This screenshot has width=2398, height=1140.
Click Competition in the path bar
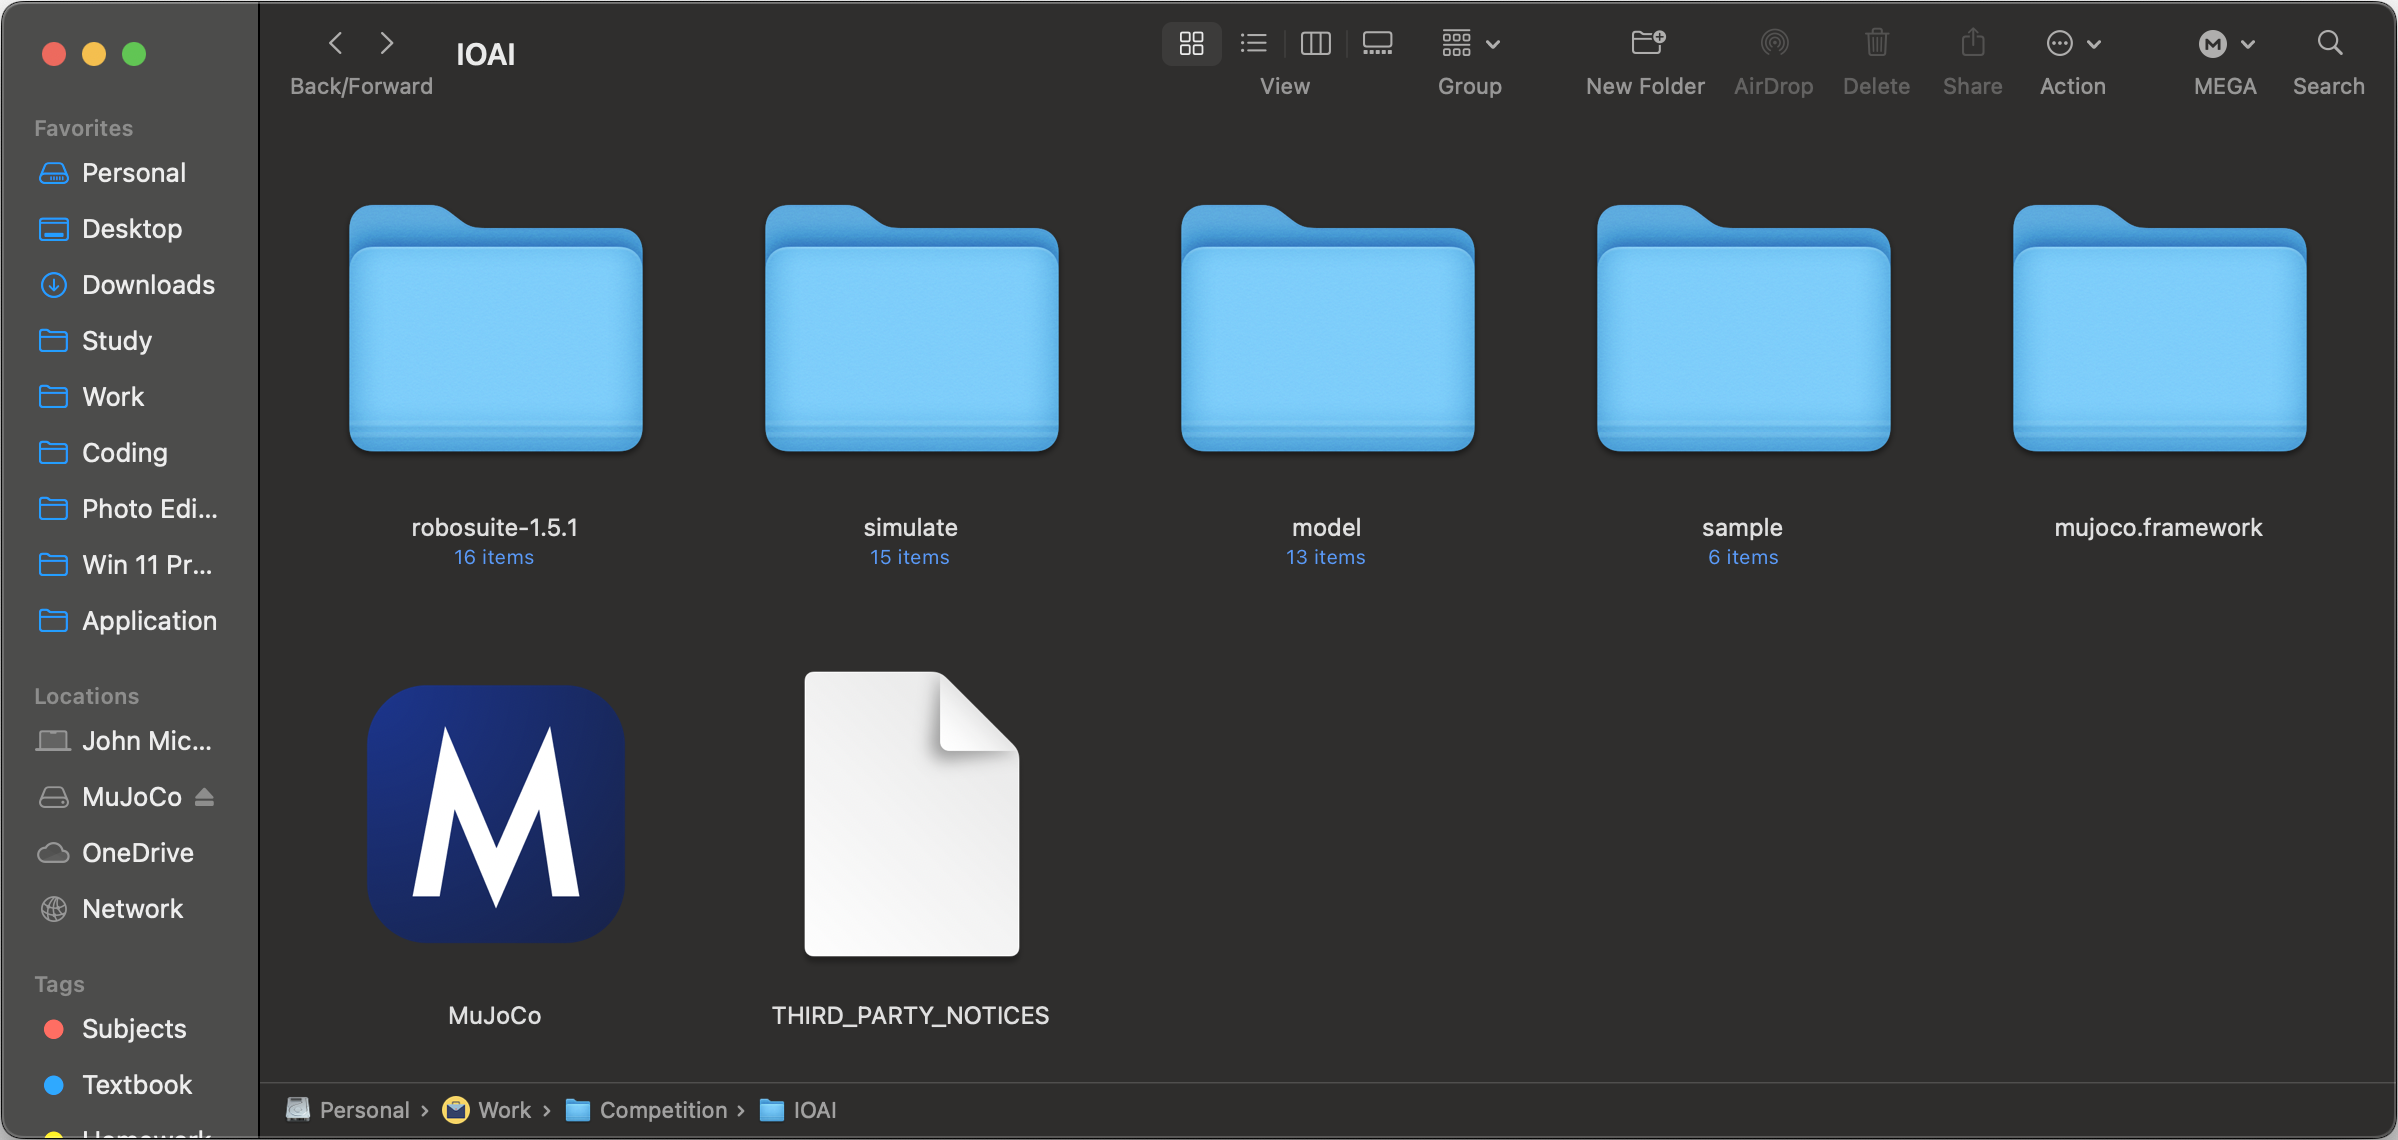662,1110
